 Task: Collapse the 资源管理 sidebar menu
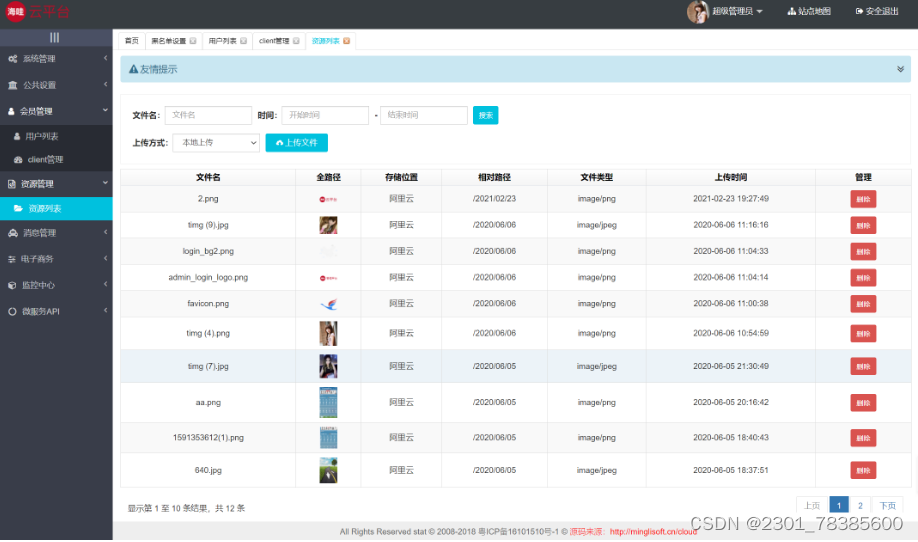tap(56, 184)
